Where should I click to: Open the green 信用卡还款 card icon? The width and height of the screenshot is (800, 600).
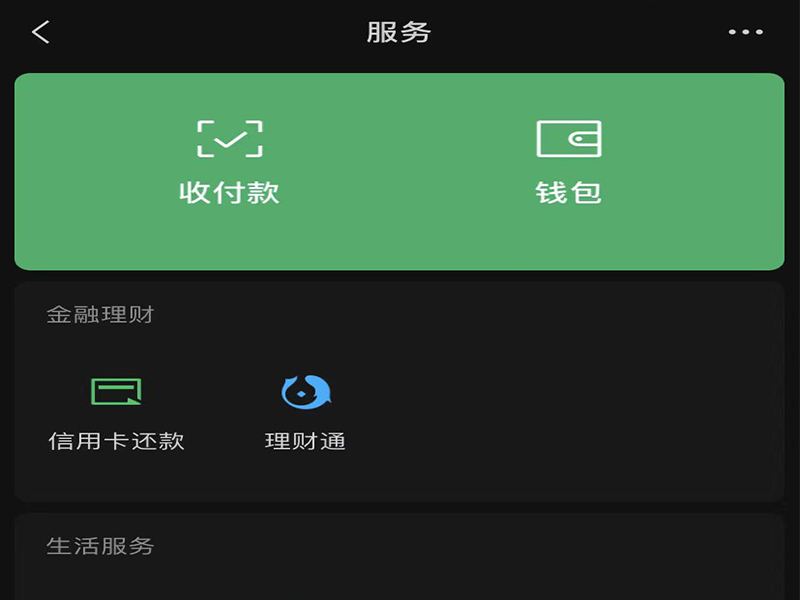[116, 391]
